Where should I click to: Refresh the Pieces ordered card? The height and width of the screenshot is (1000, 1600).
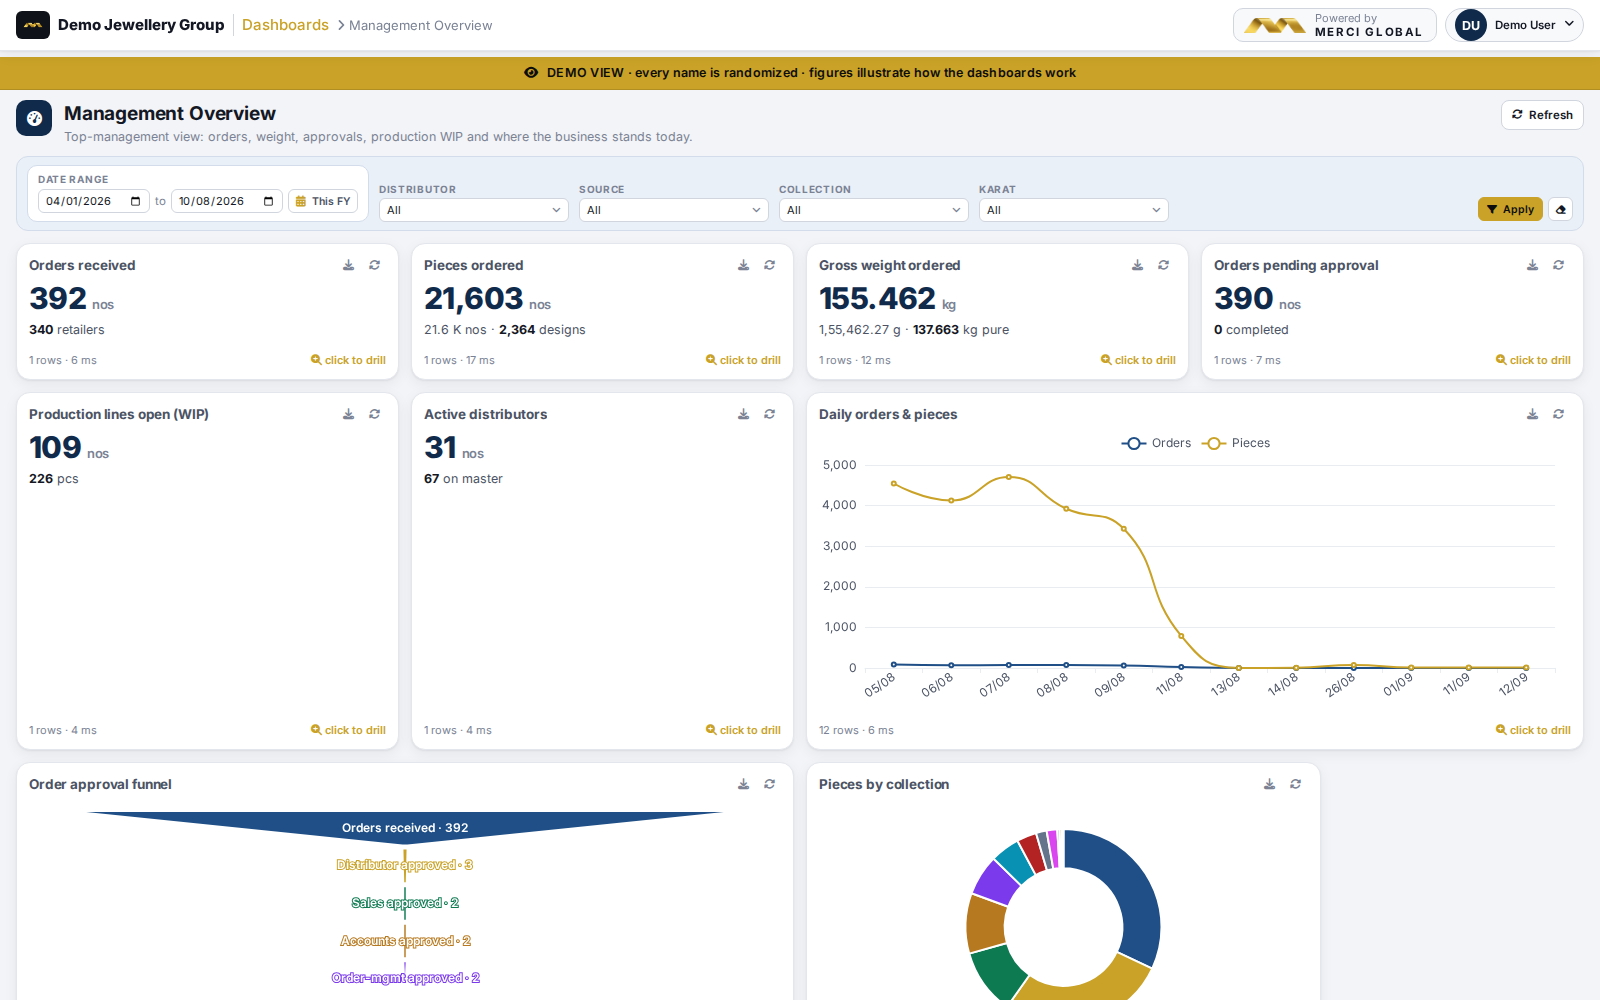click(769, 265)
